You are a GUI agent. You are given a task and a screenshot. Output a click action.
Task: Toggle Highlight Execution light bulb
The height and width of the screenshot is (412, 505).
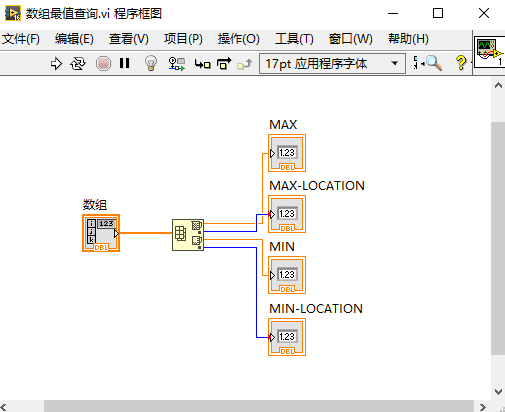click(151, 63)
